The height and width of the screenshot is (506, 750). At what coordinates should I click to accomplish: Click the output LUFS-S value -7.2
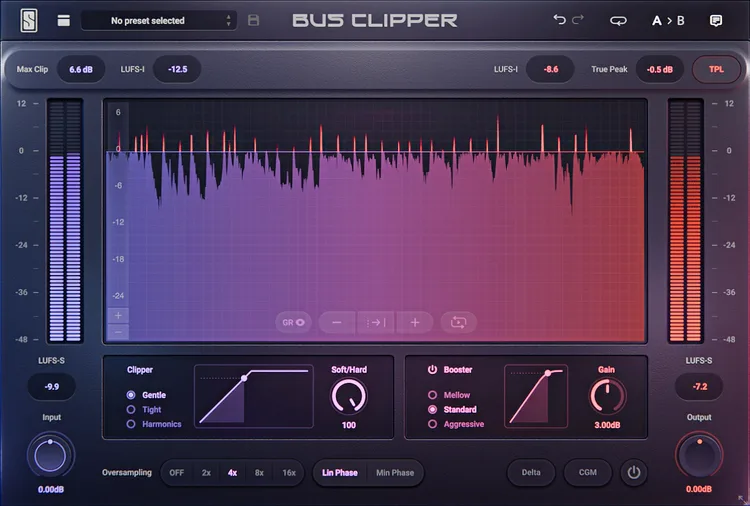(699, 386)
